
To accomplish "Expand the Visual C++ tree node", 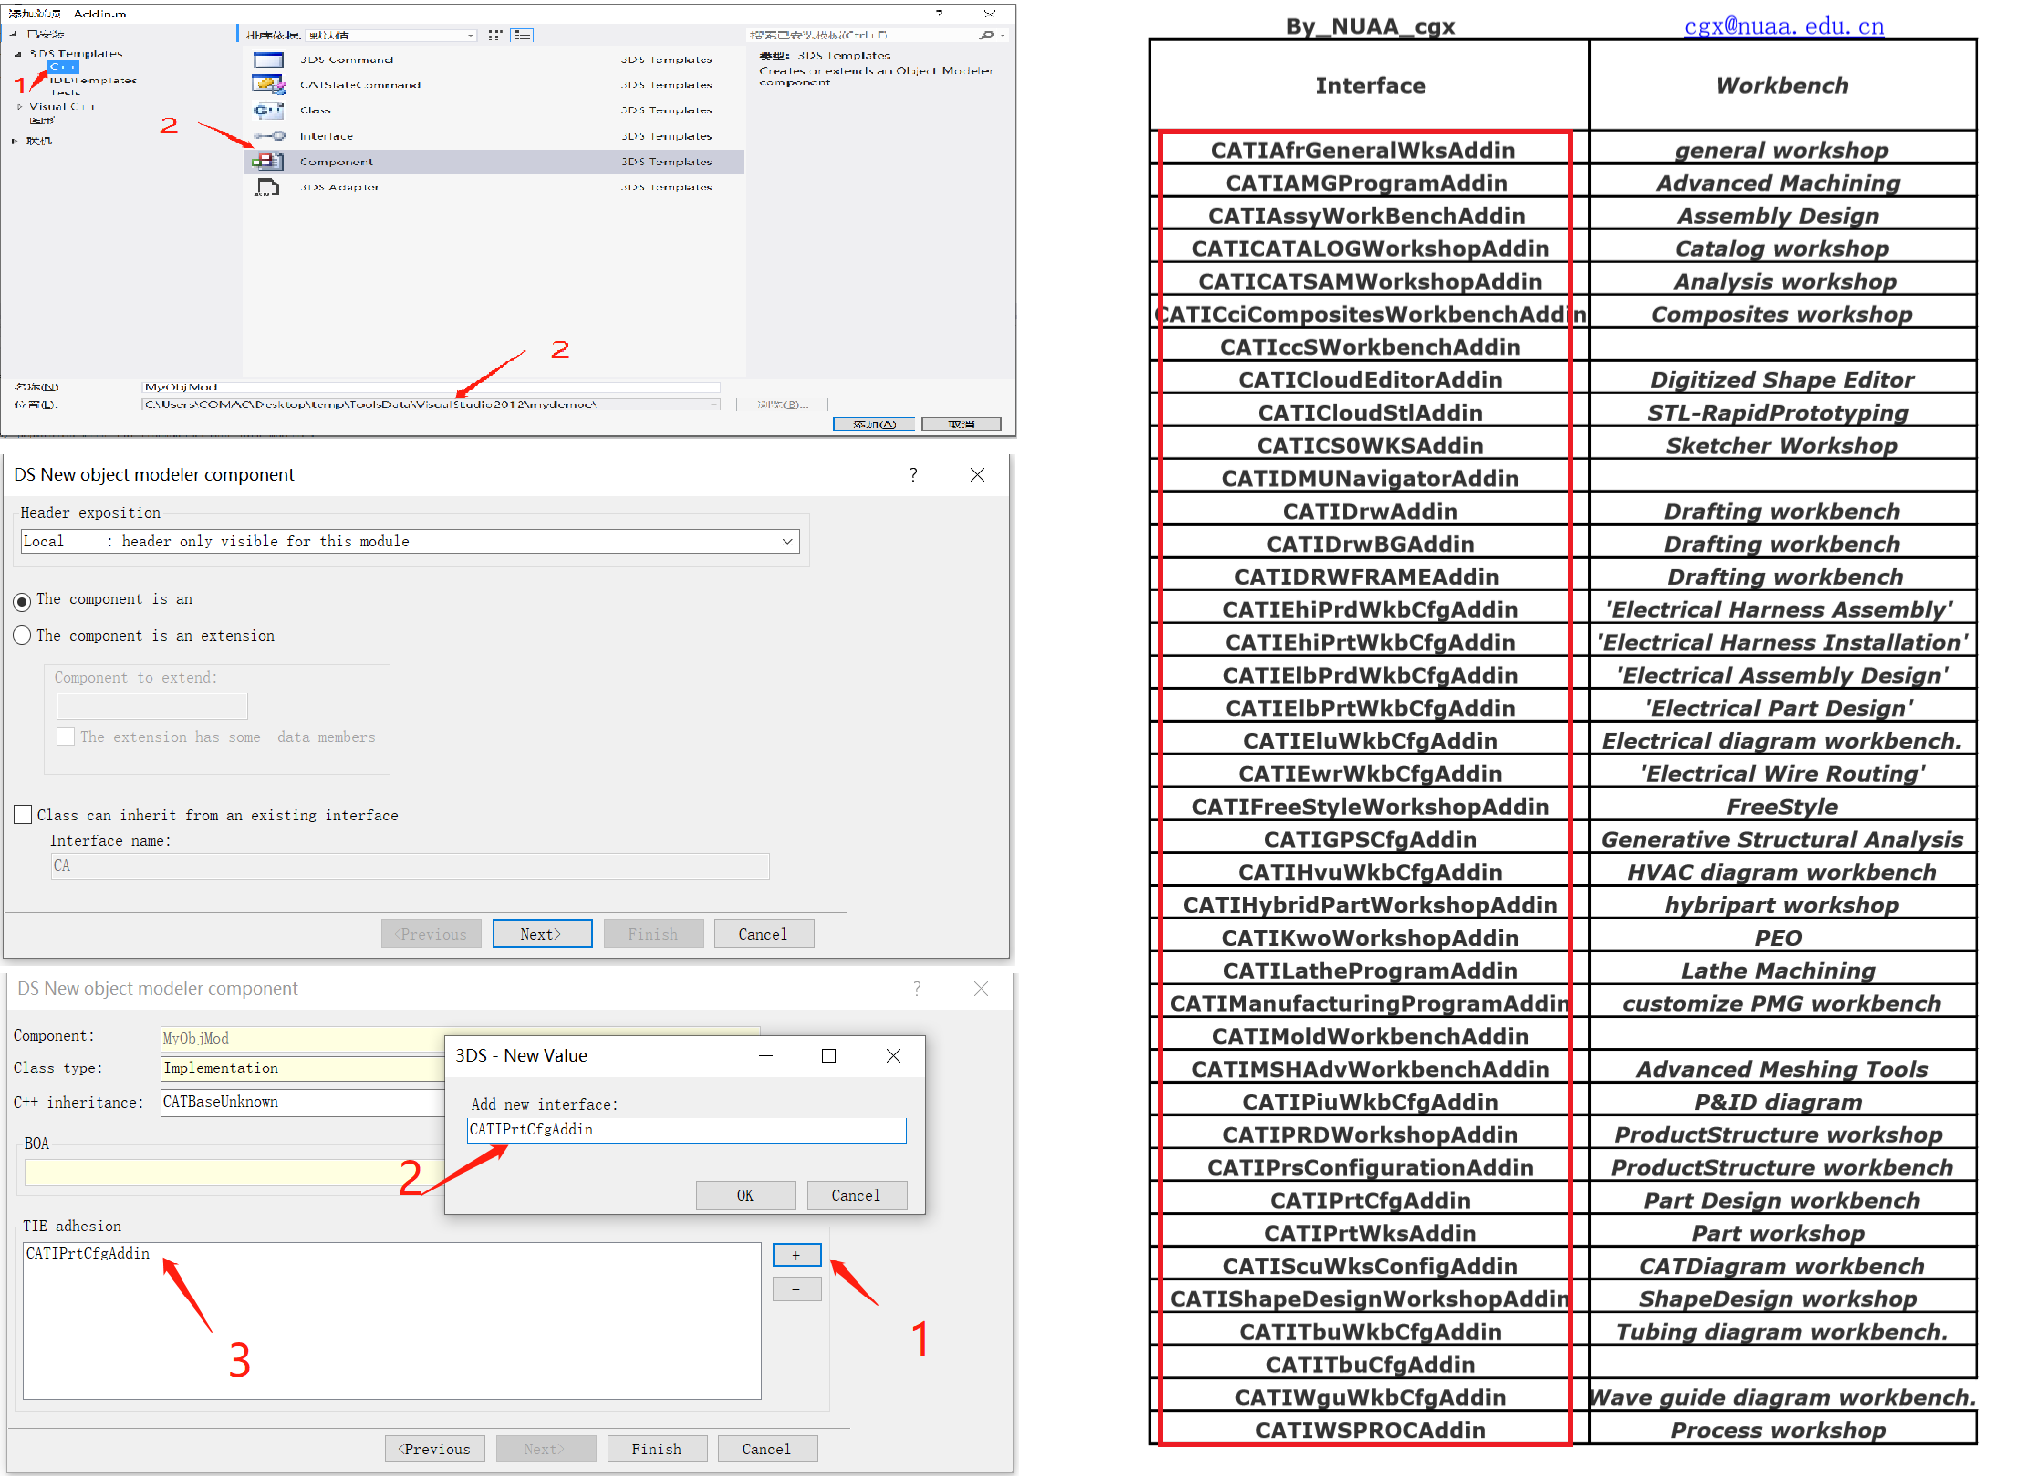I will point(19,107).
